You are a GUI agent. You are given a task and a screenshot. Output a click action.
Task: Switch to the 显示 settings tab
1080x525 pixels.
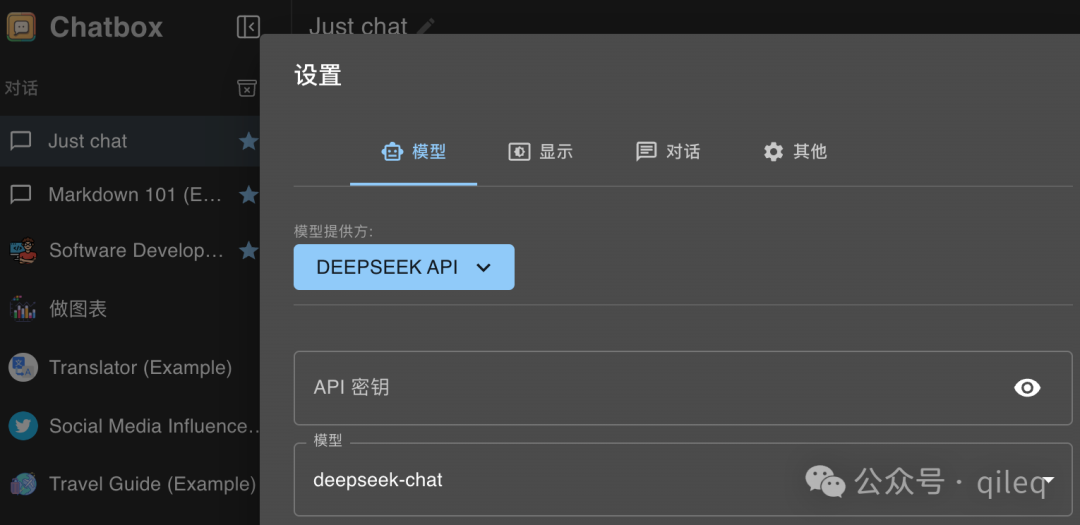(541, 152)
